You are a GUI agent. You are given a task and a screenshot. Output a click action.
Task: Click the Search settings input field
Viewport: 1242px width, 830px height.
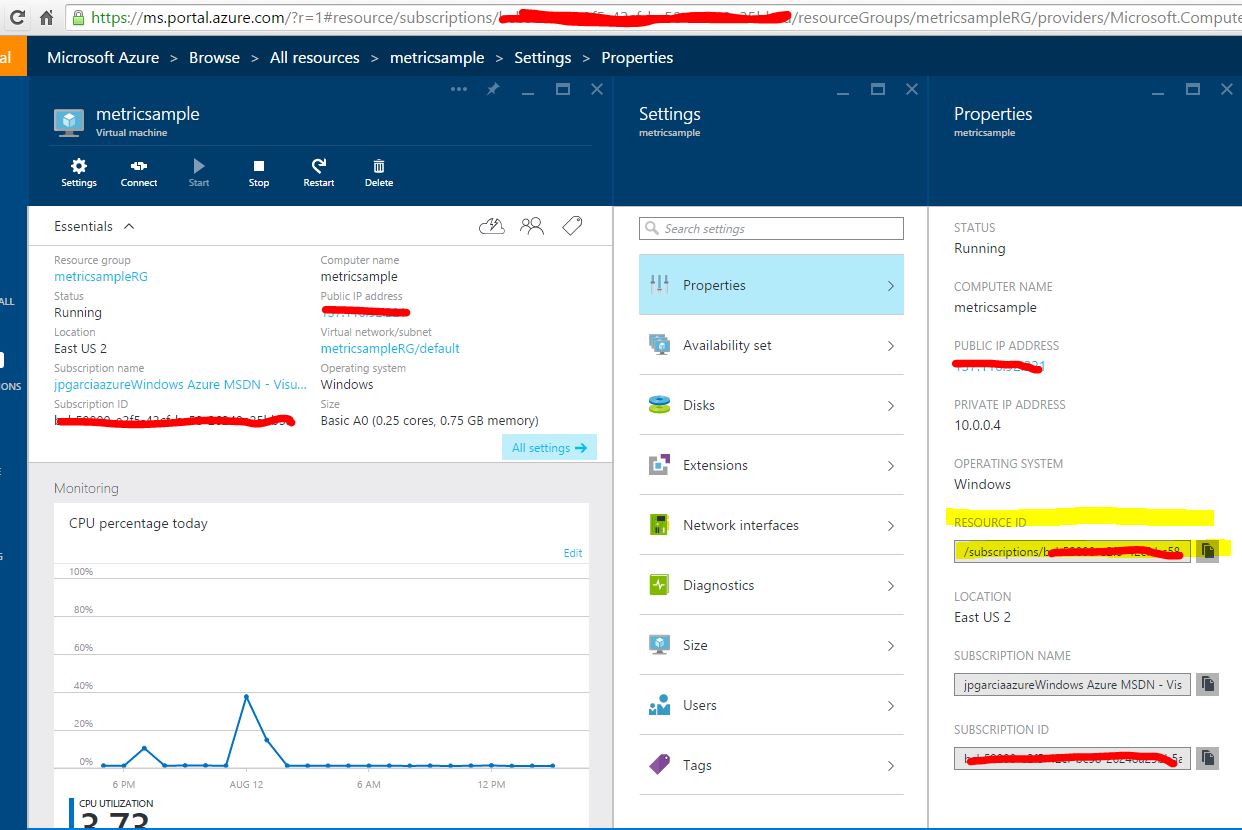coord(771,229)
